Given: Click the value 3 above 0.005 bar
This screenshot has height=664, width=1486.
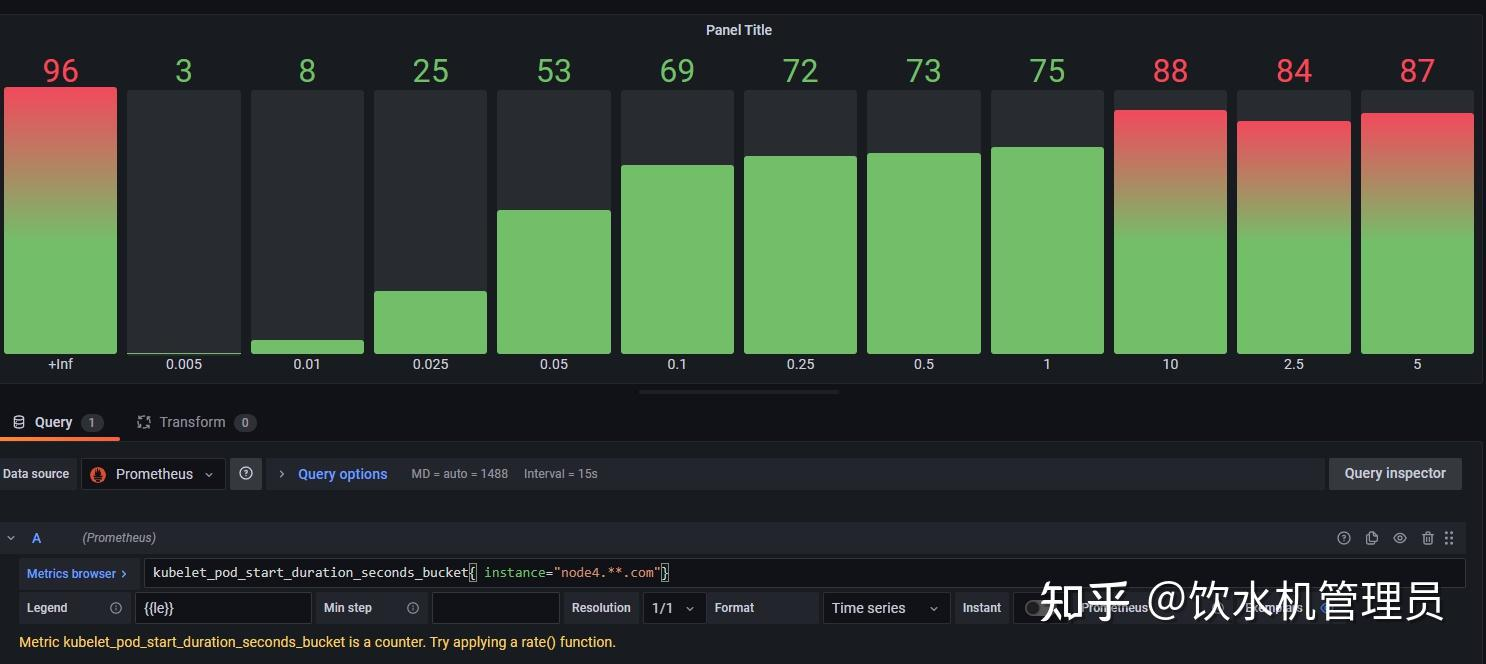Looking at the screenshot, I should click(x=184, y=71).
